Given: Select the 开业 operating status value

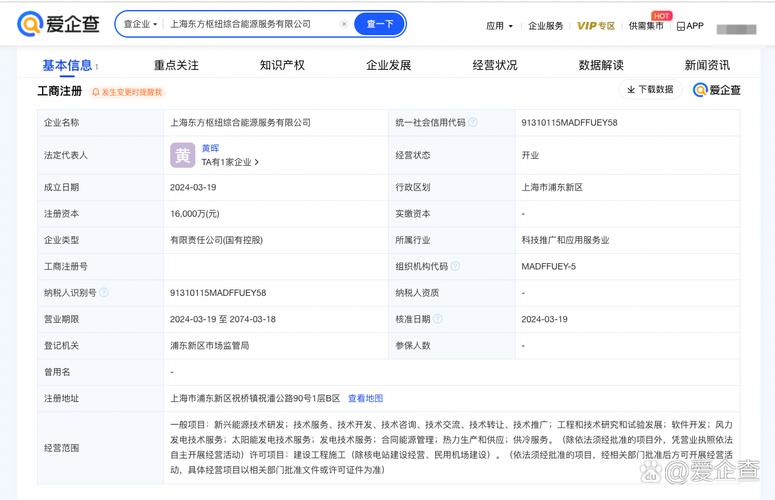Looking at the screenshot, I should 530,155.
